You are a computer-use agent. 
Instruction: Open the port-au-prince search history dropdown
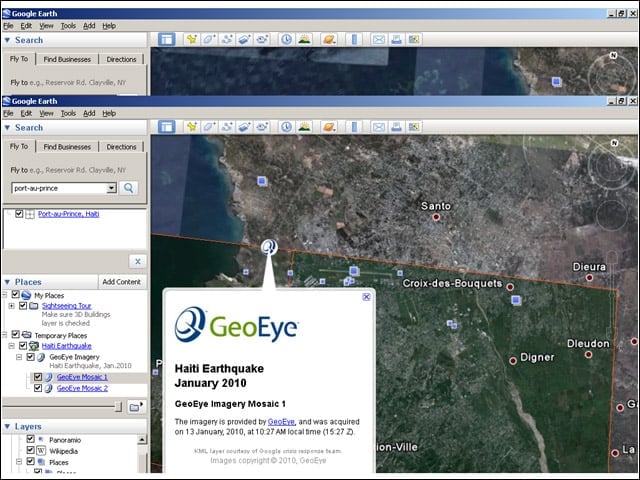click(x=111, y=188)
